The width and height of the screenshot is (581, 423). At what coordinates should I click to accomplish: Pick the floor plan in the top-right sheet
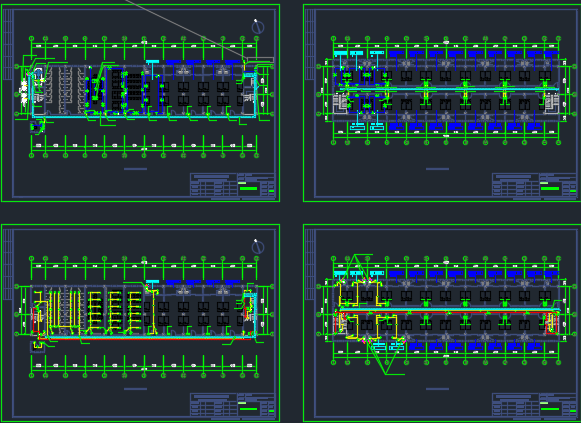click(x=446, y=90)
